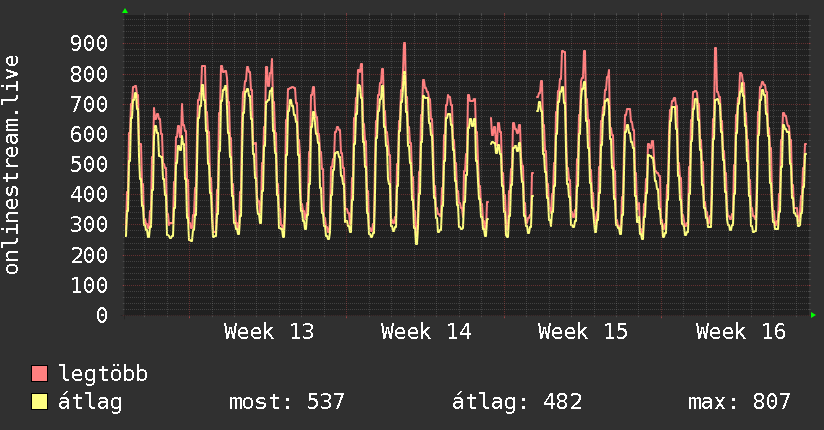824x430 pixels.
Task: Click the Week 16 axis label
Action: (x=740, y=332)
